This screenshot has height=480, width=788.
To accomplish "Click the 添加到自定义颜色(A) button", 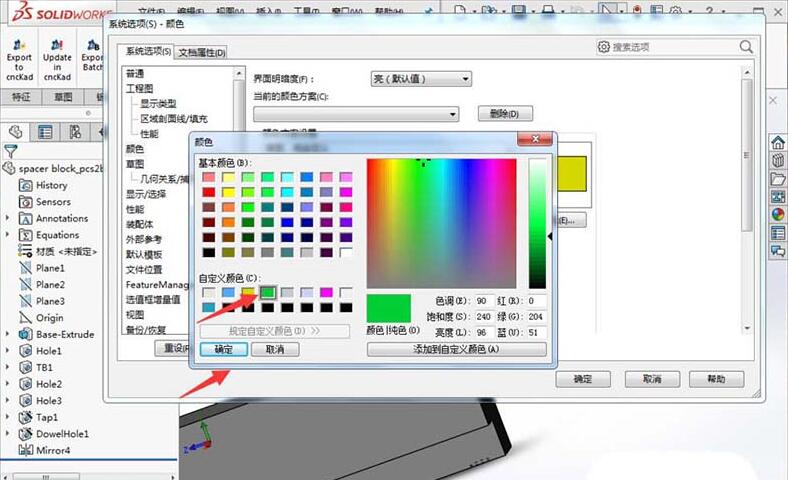I will coord(456,349).
